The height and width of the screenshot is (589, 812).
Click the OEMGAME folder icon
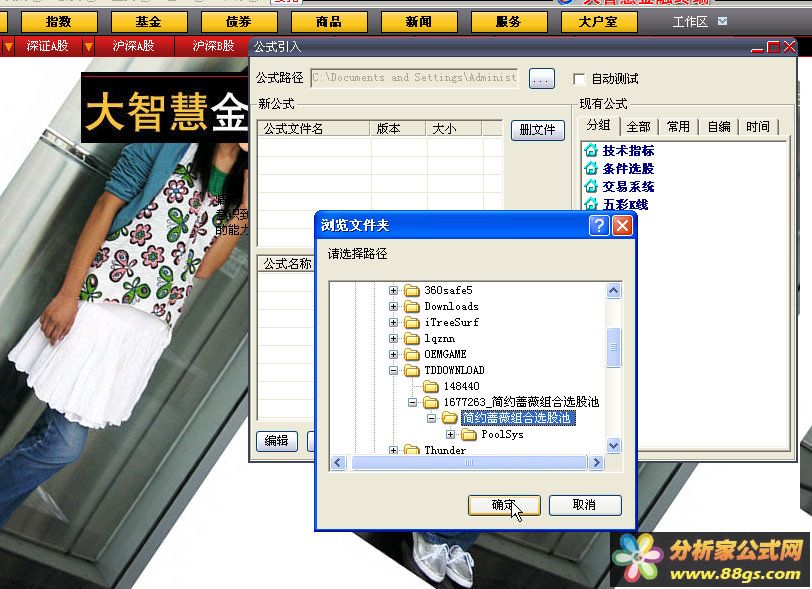[x=412, y=355]
